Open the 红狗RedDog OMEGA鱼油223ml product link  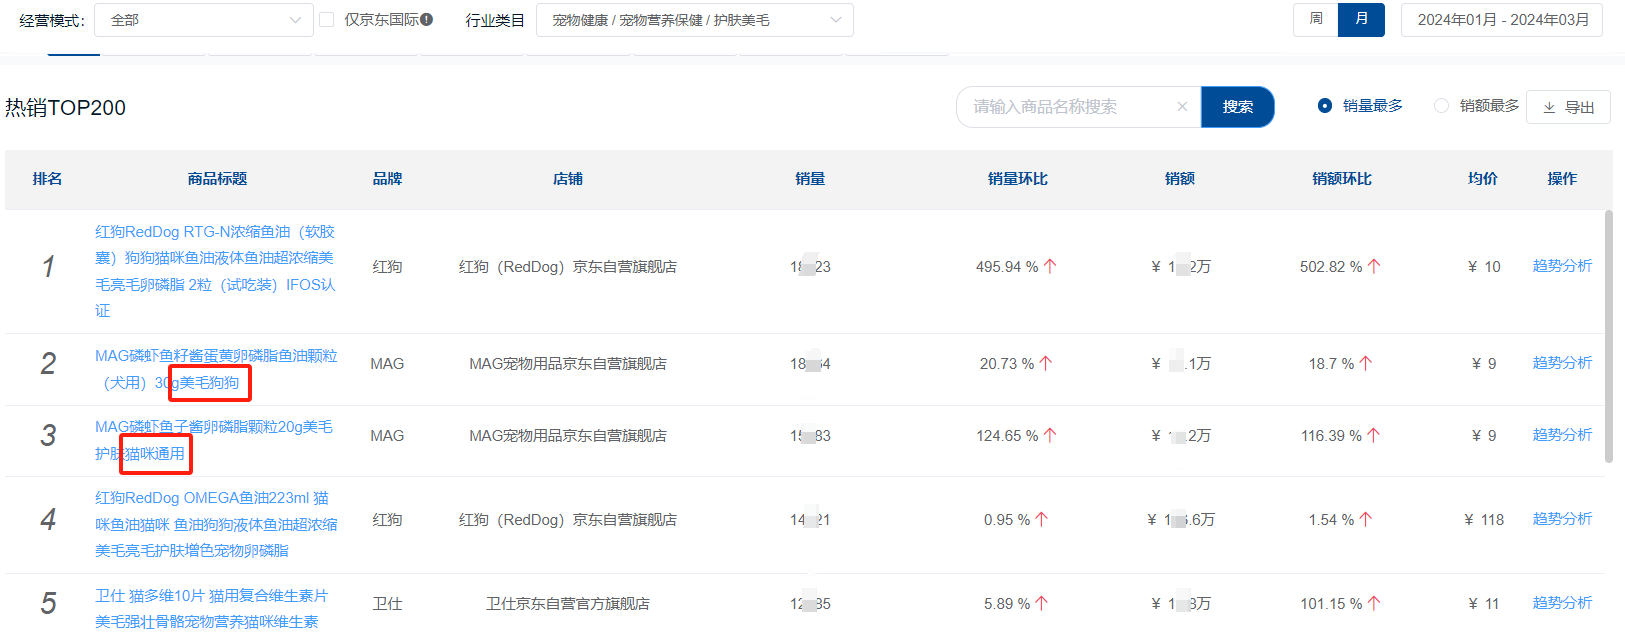pyautogui.click(x=216, y=524)
